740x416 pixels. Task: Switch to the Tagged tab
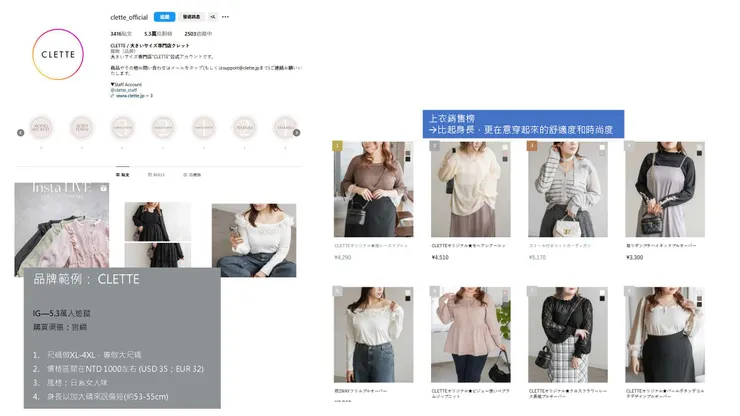click(192, 175)
